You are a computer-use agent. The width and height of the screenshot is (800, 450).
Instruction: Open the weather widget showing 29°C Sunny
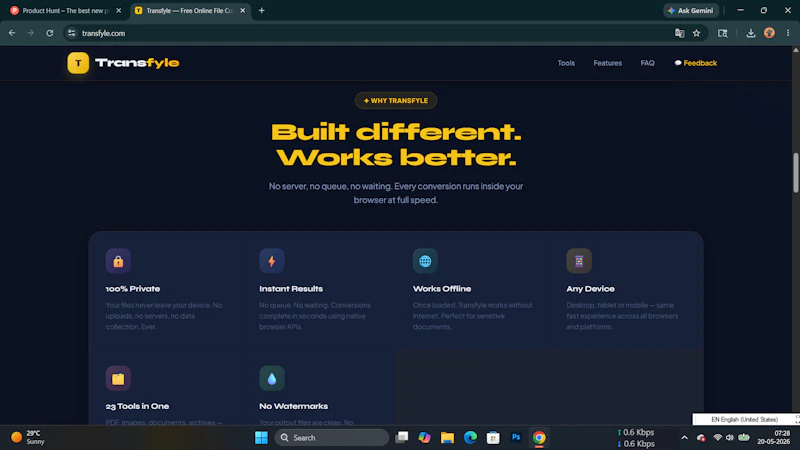click(x=28, y=437)
